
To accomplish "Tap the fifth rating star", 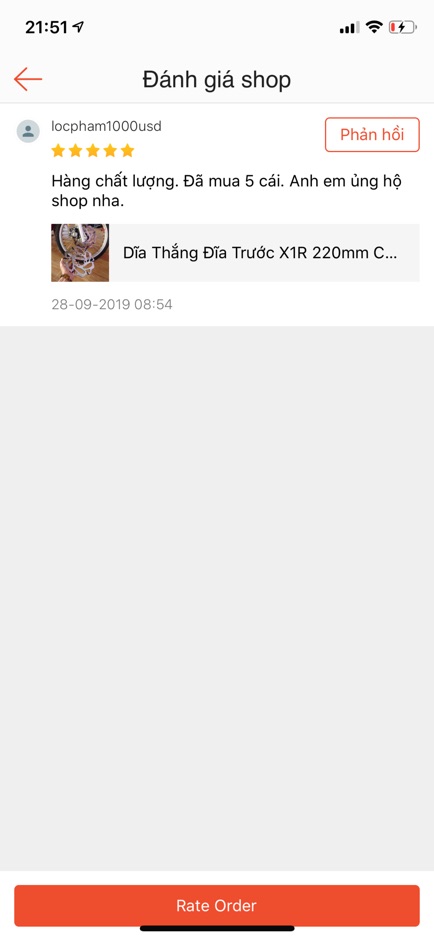I will pos(127,150).
